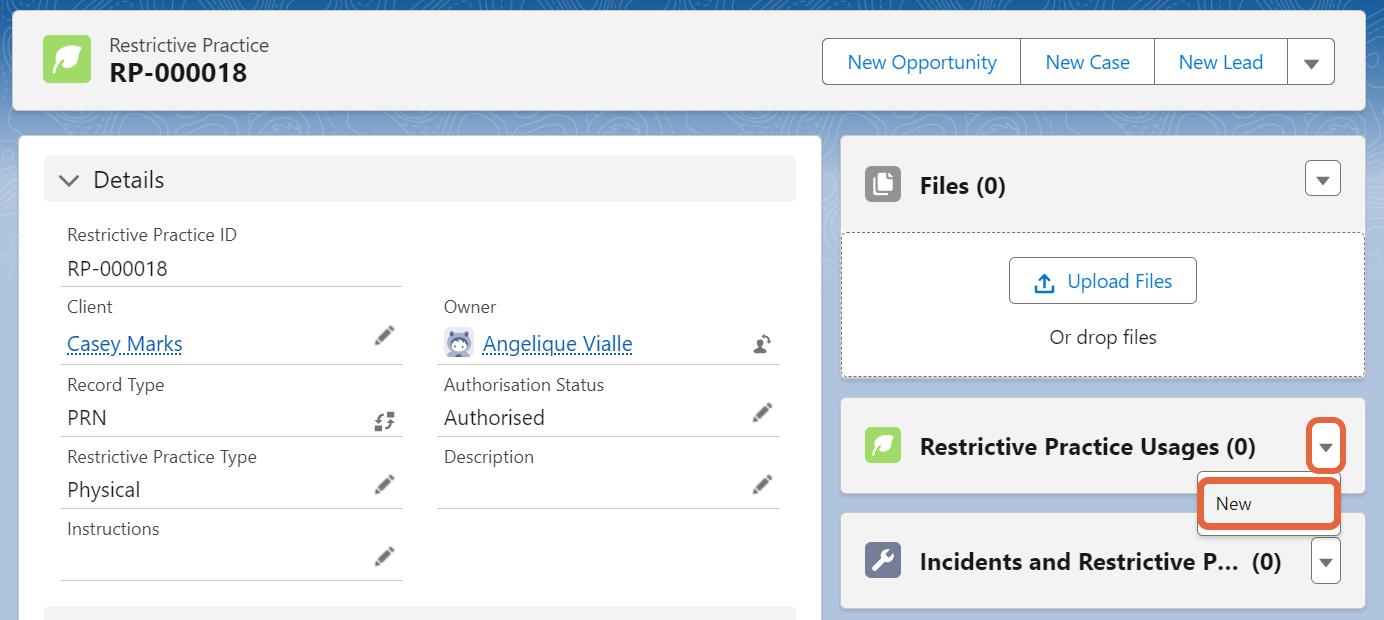1384x620 pixels.
Task: Edit the Instructions field pencil icon
Action: (x=384, y=555)
